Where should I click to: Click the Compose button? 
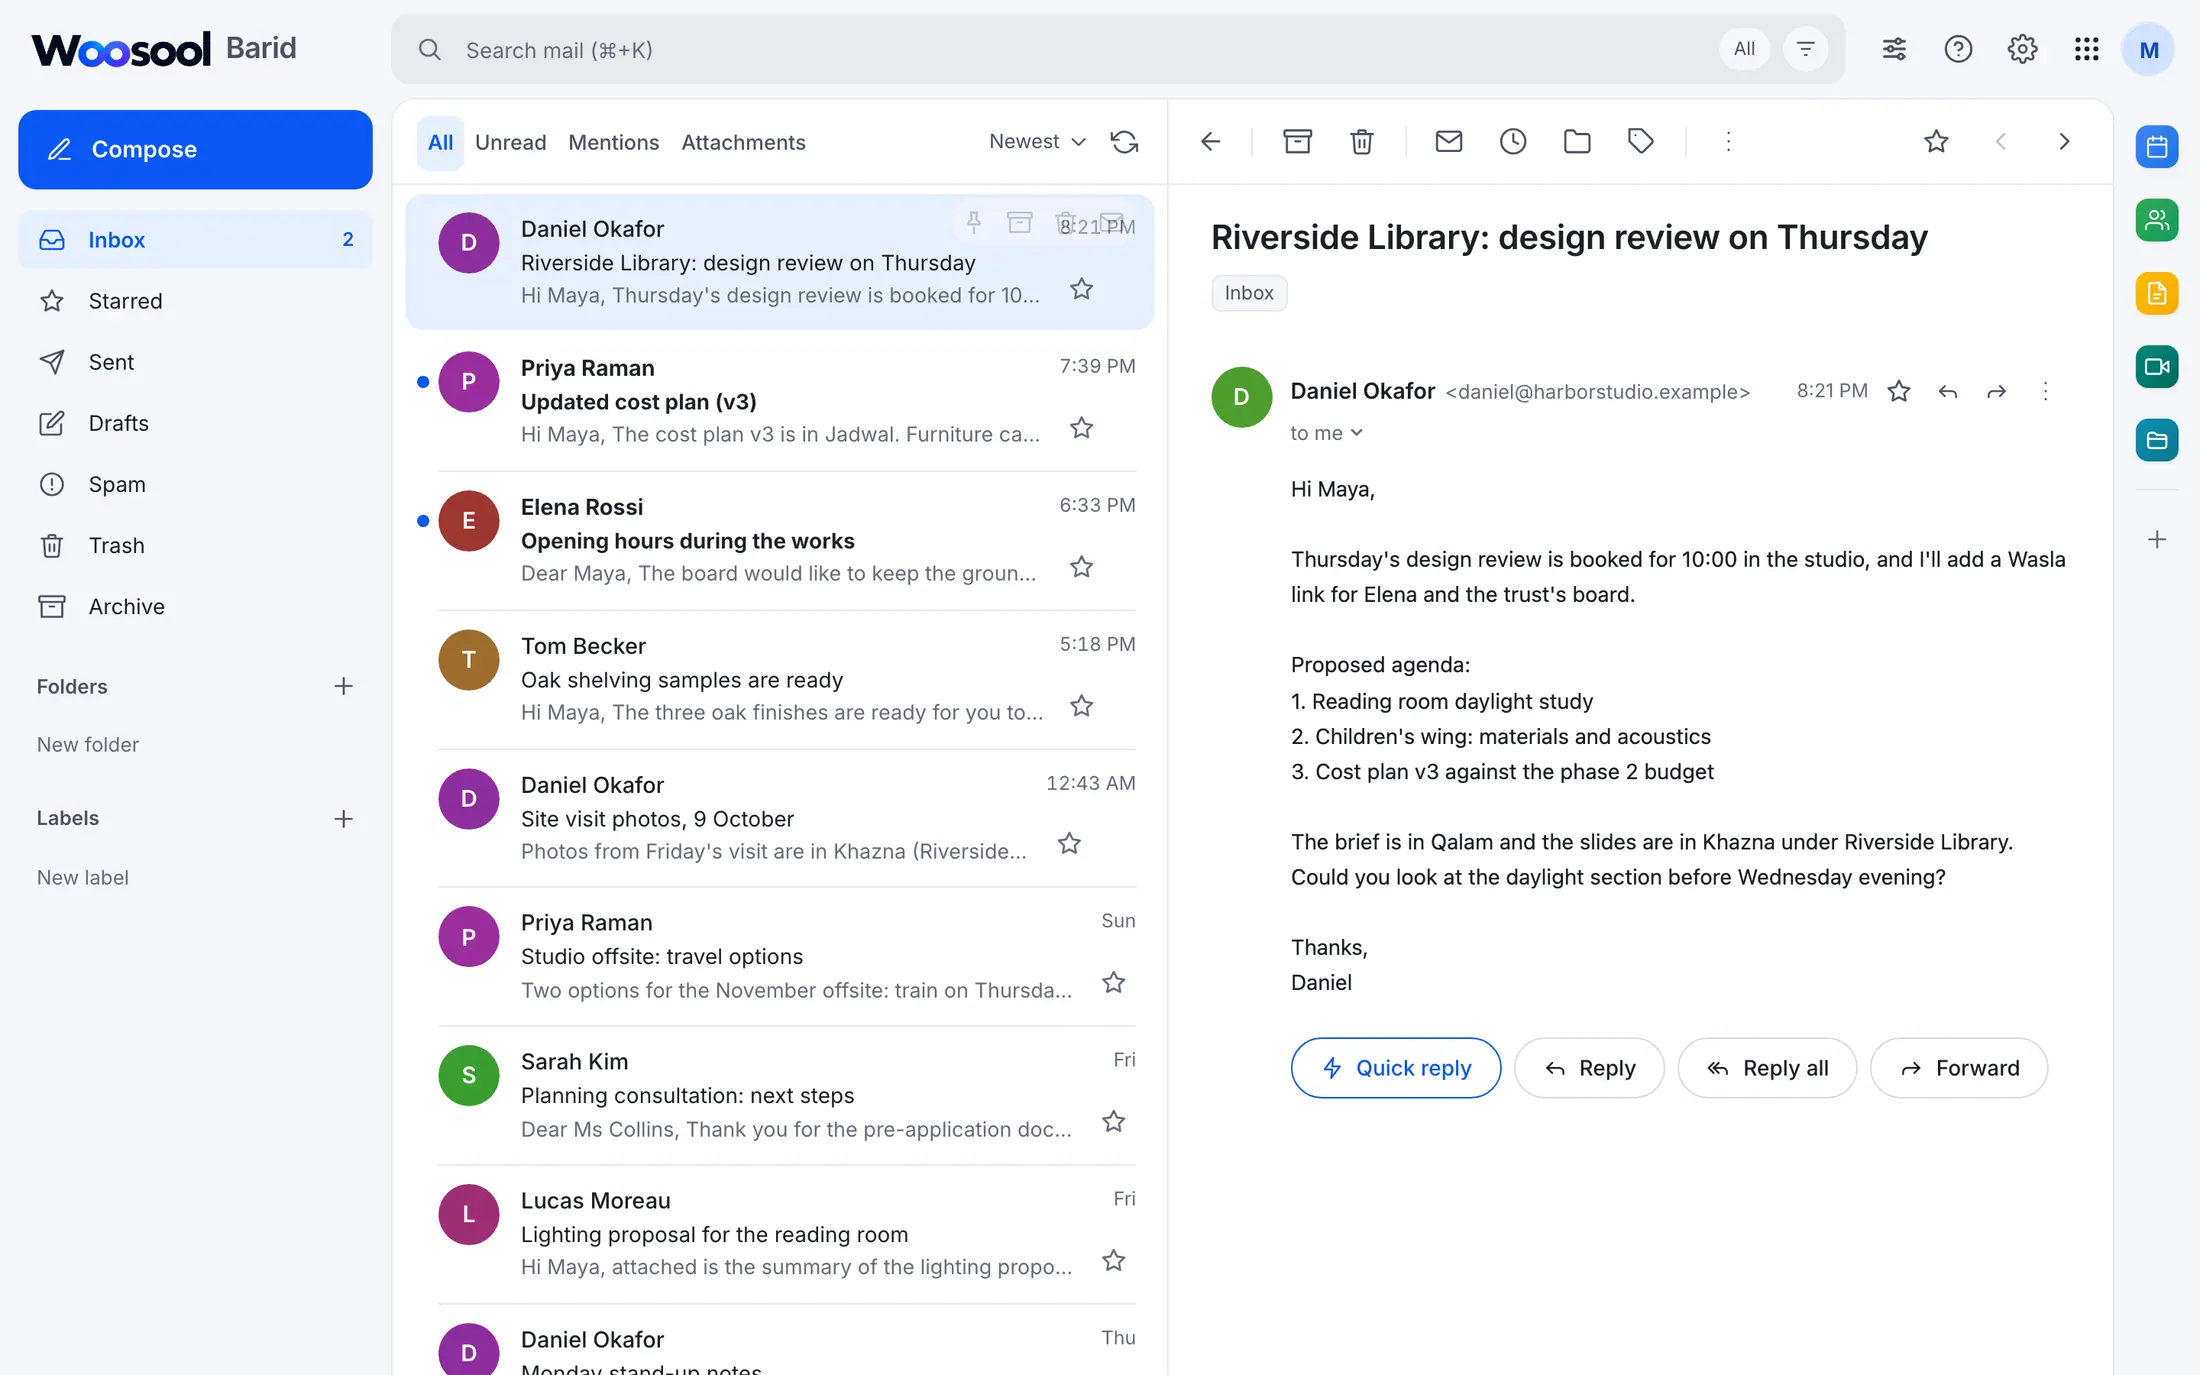coord(195,149)
